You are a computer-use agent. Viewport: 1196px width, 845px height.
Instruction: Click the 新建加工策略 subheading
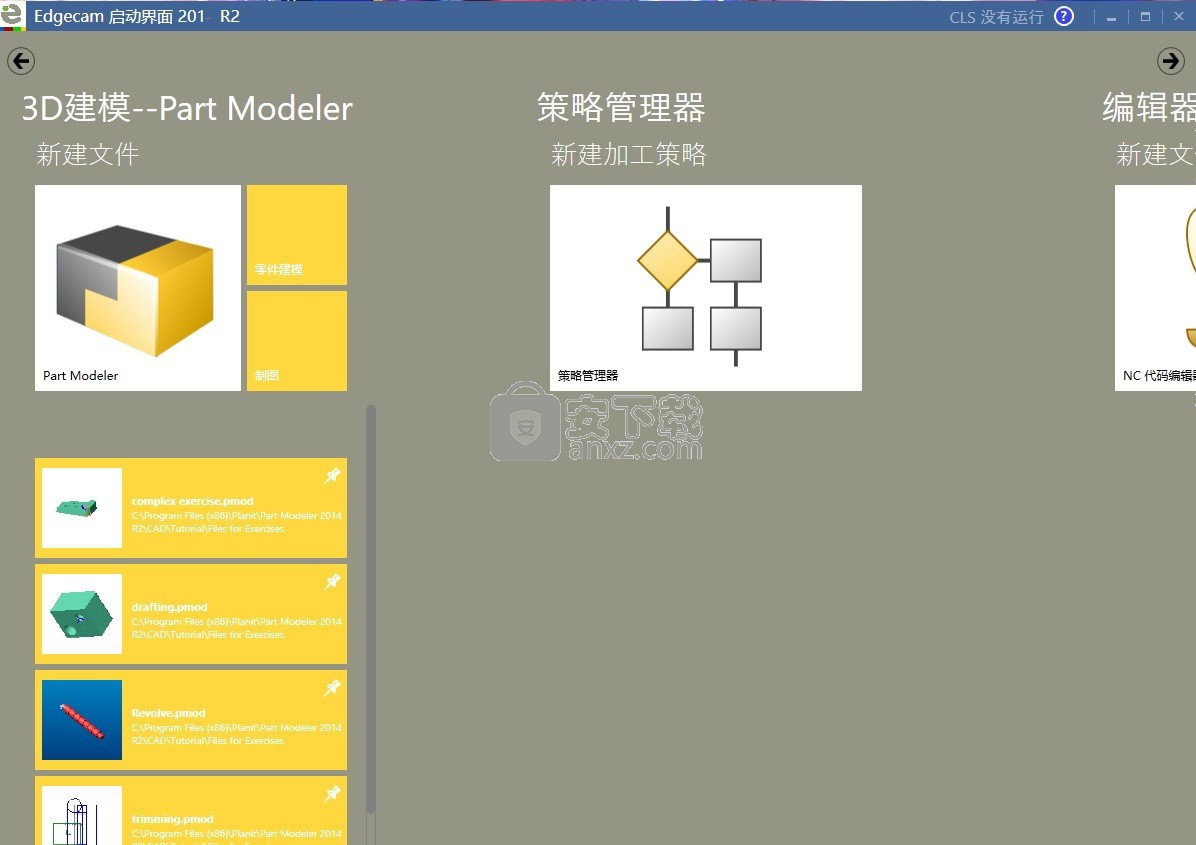629,154
